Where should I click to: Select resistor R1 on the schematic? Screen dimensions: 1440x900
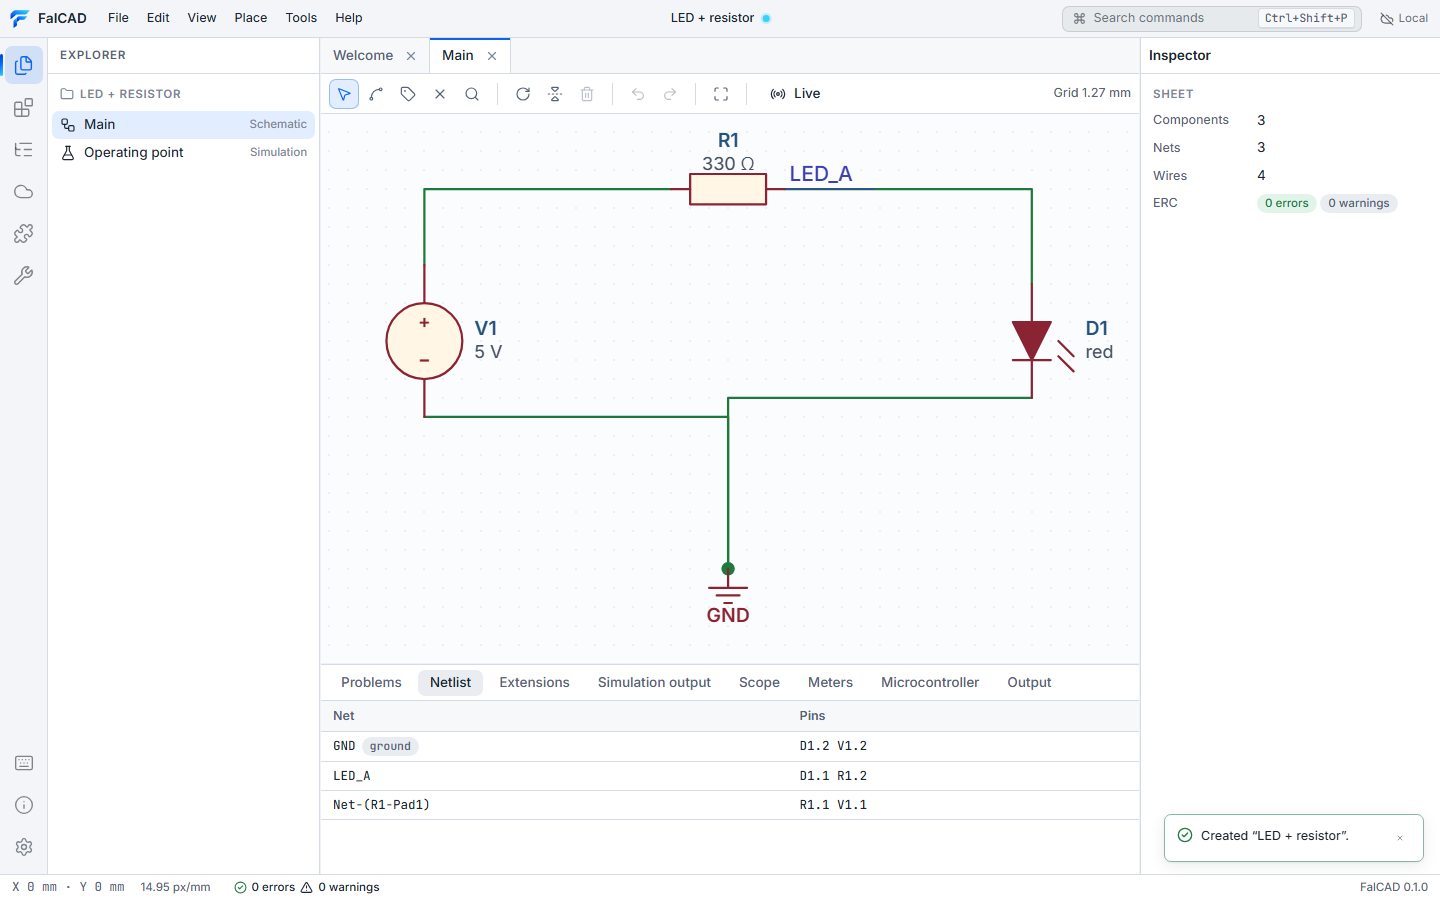click(x=728, y=189)
